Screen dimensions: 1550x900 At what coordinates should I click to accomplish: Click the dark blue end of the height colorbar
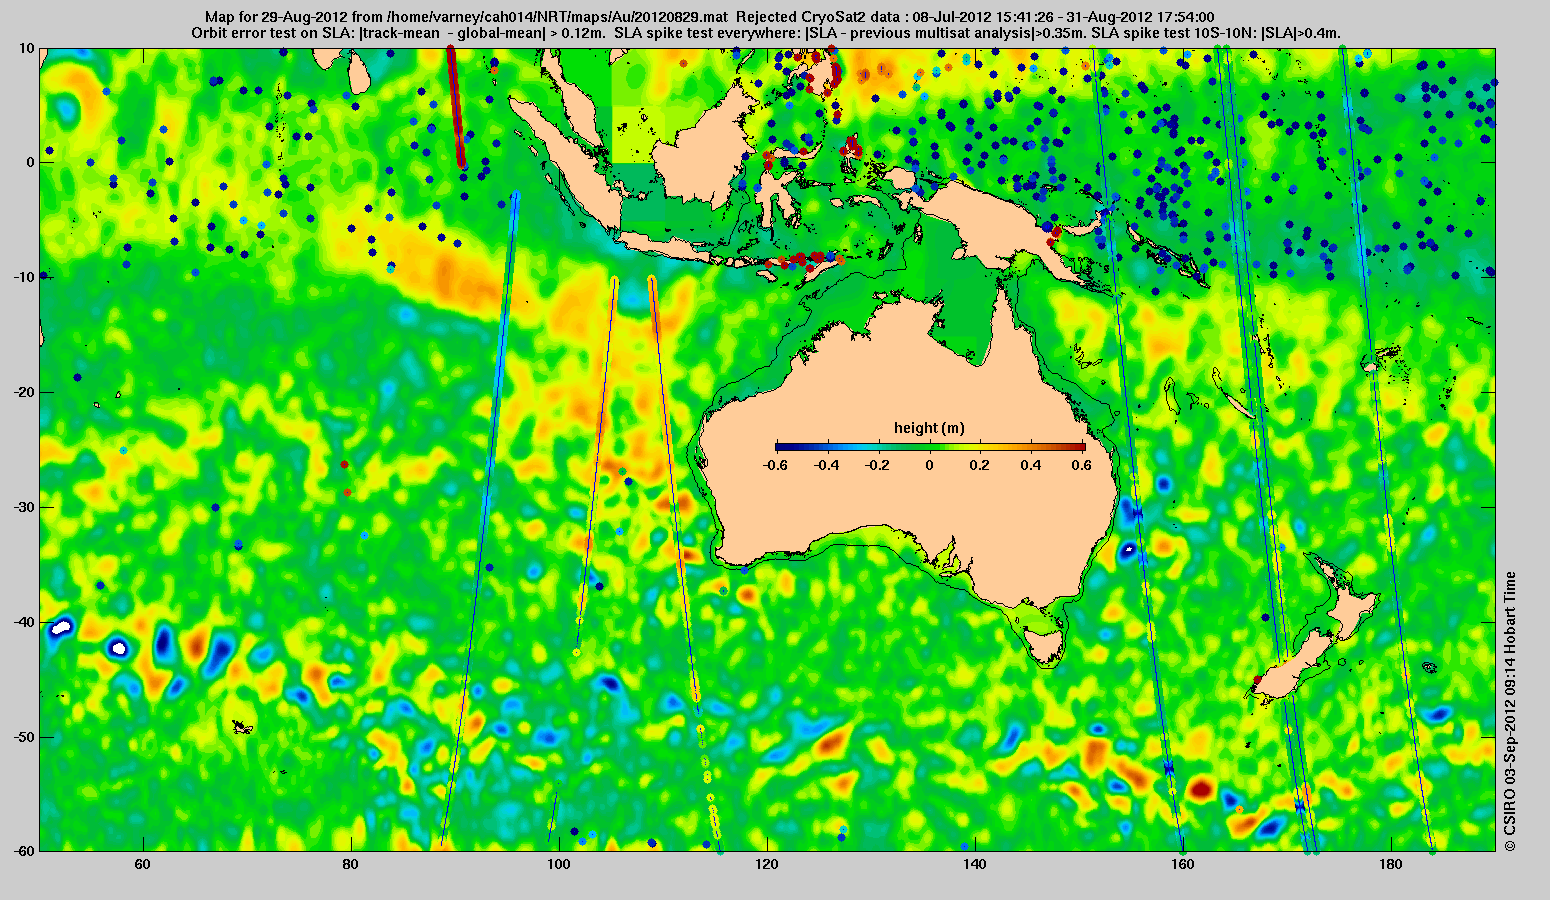pyautogui.click(x=780, y=446)
